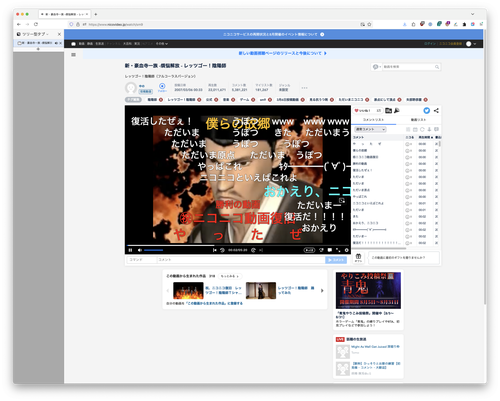
Task: Open player settings gear icon
Action: click(347, 250)
